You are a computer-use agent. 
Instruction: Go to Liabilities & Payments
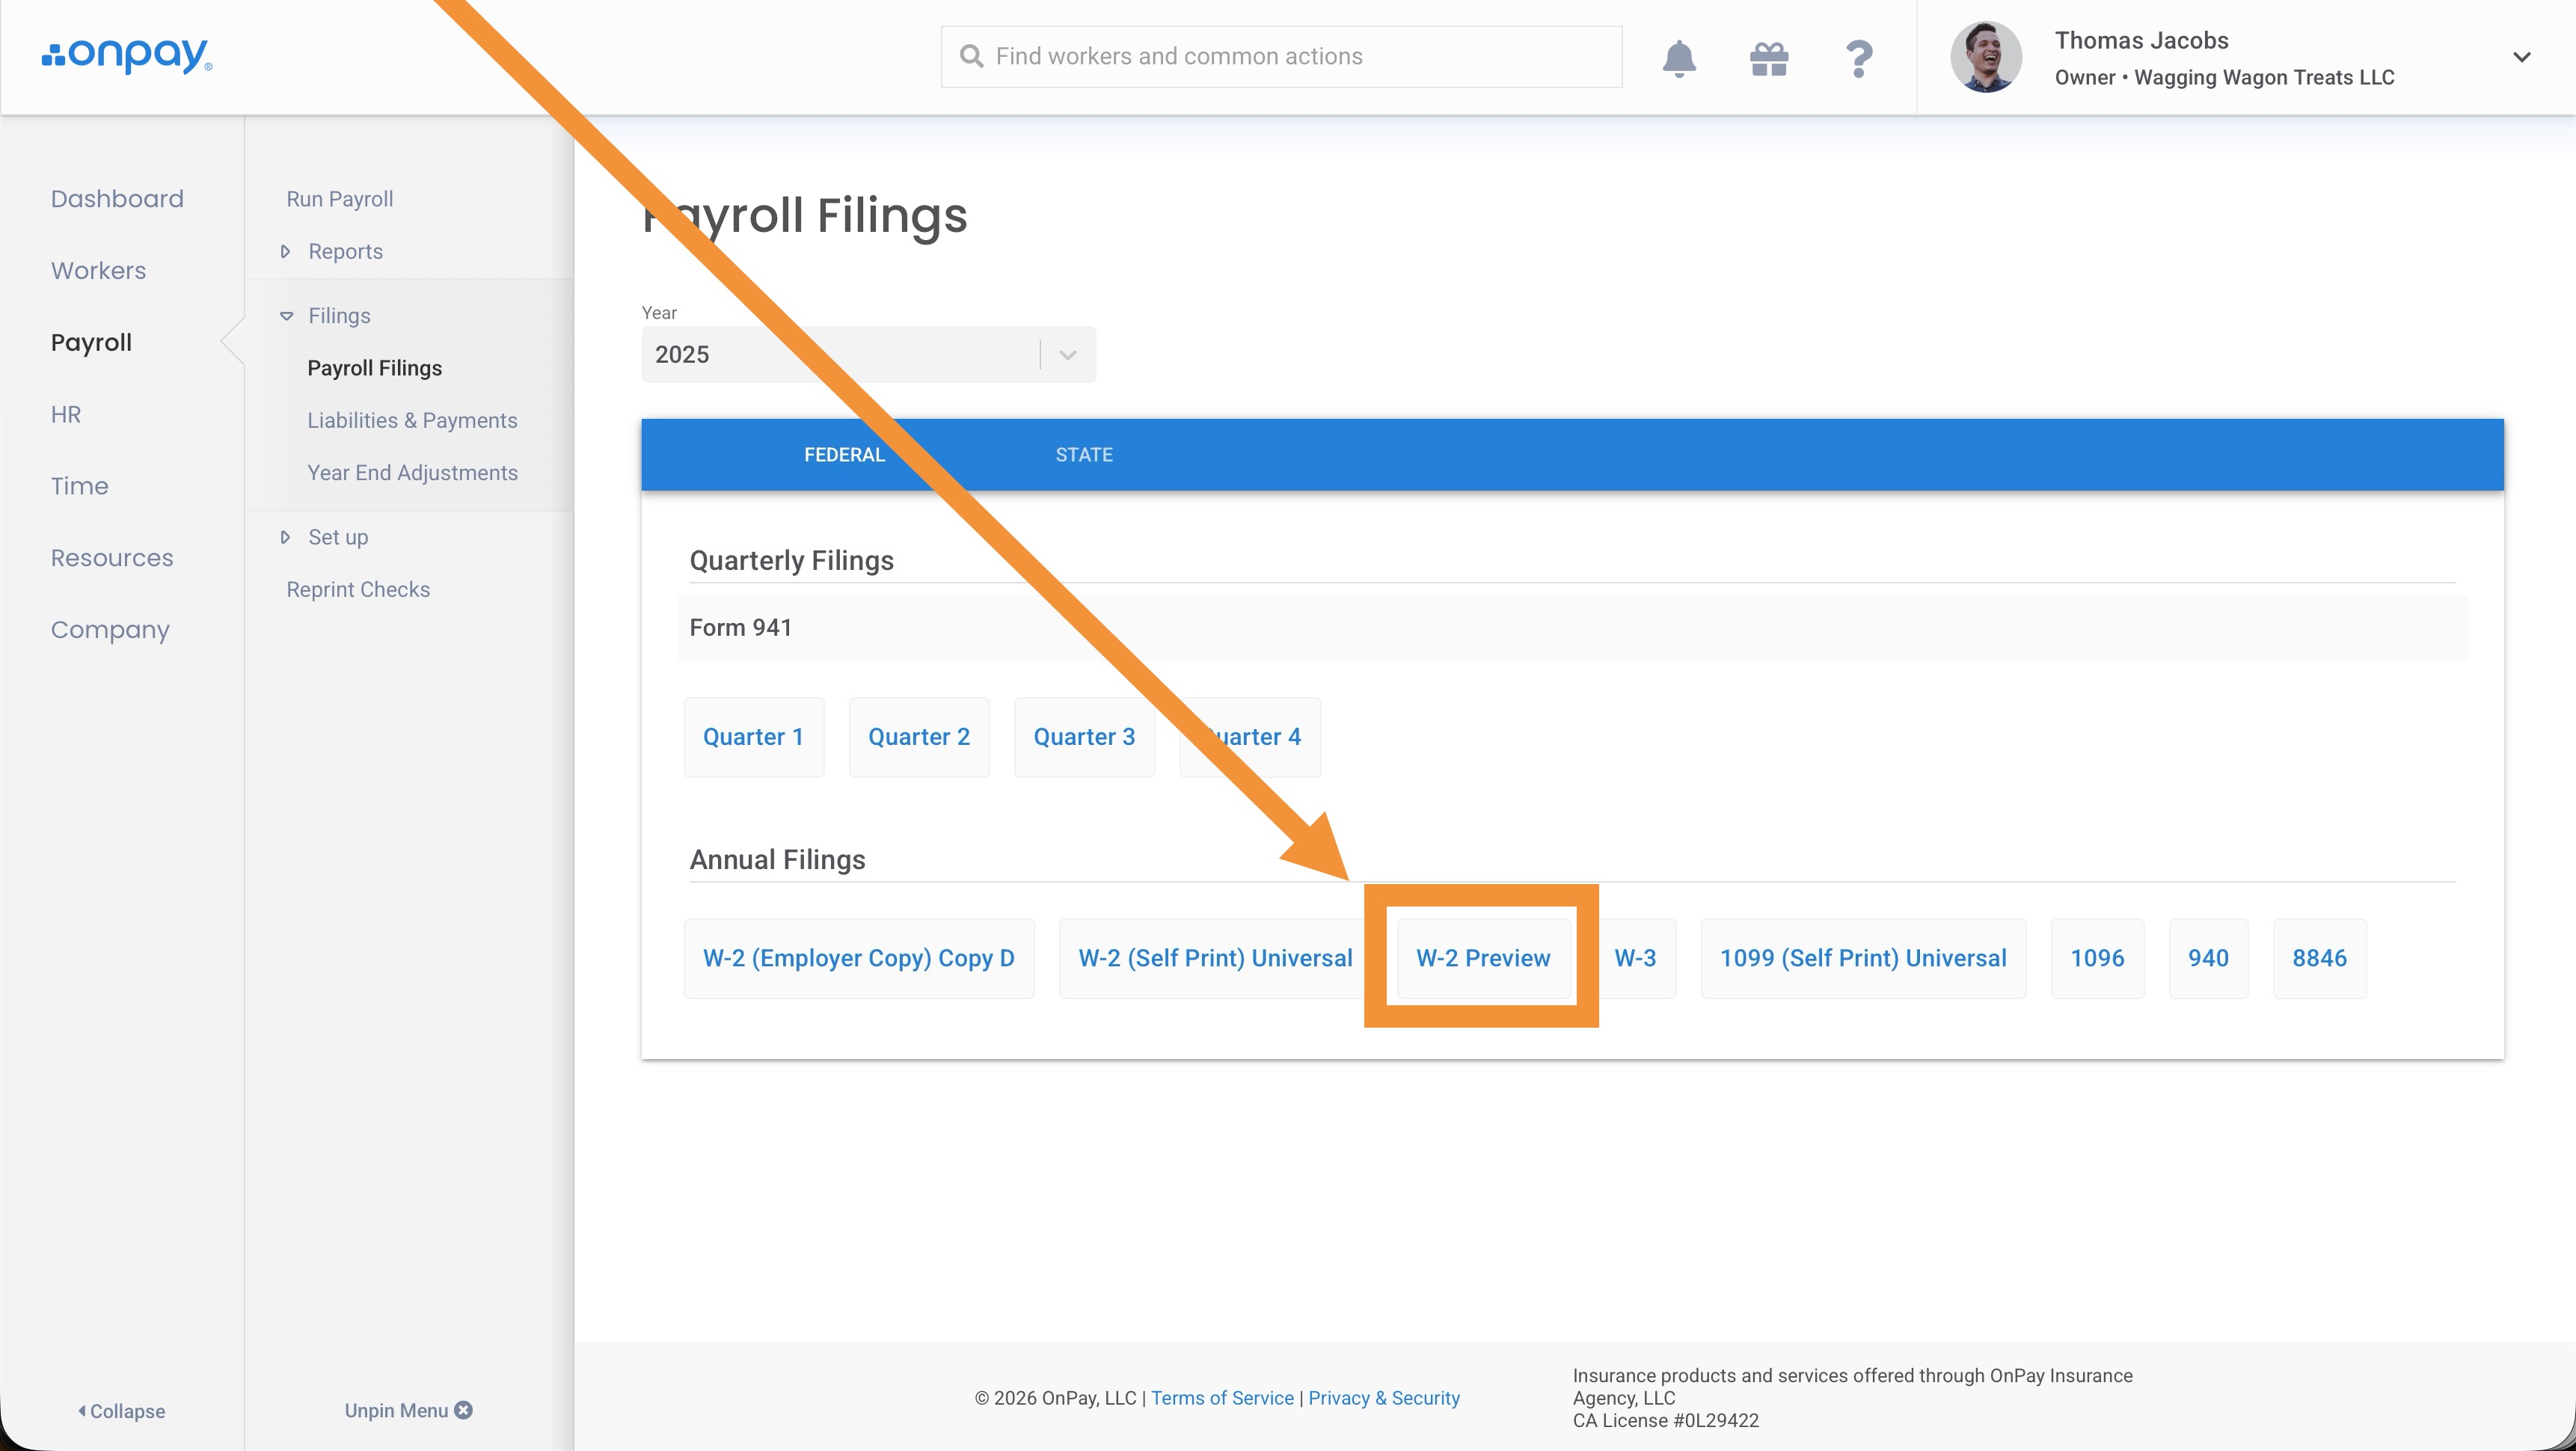point(412,420)
